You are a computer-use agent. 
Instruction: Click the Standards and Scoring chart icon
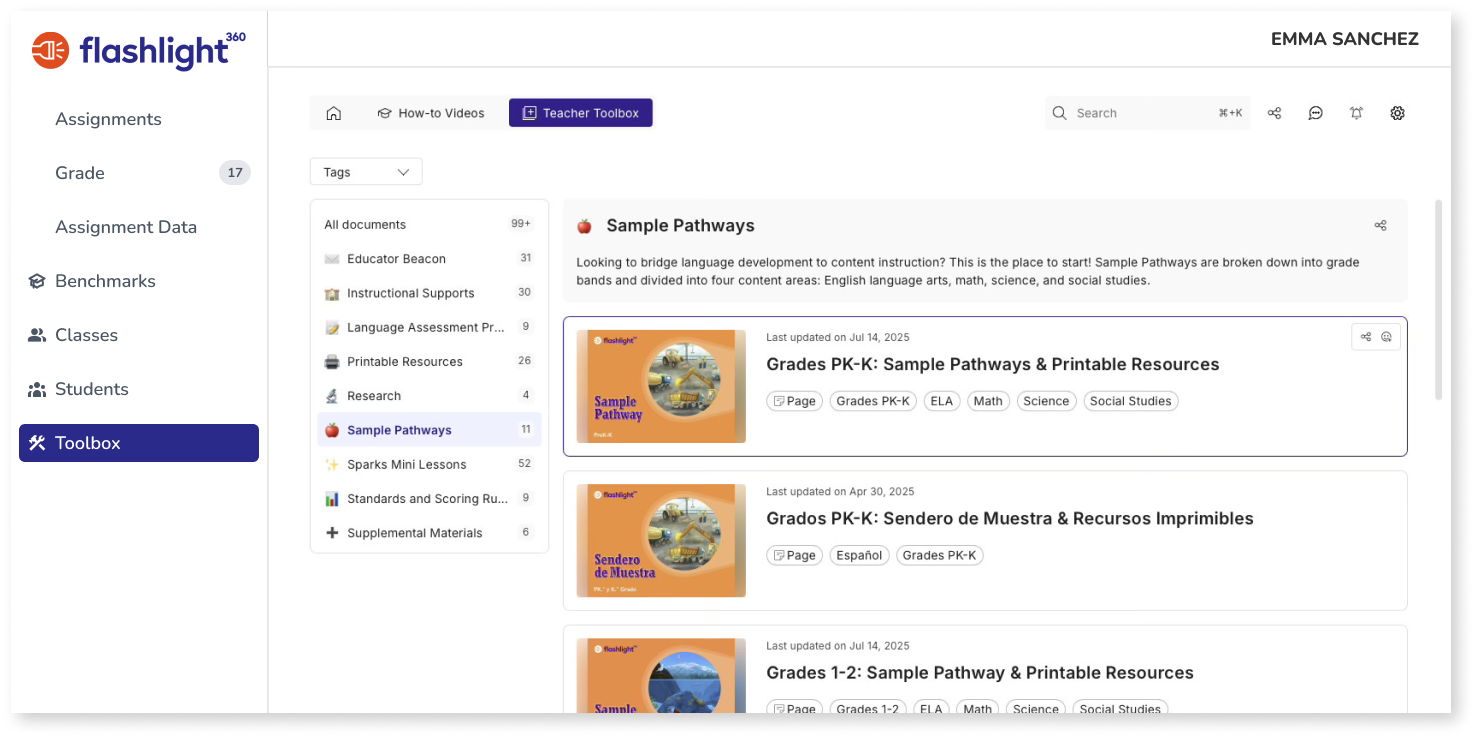point(332,498)
